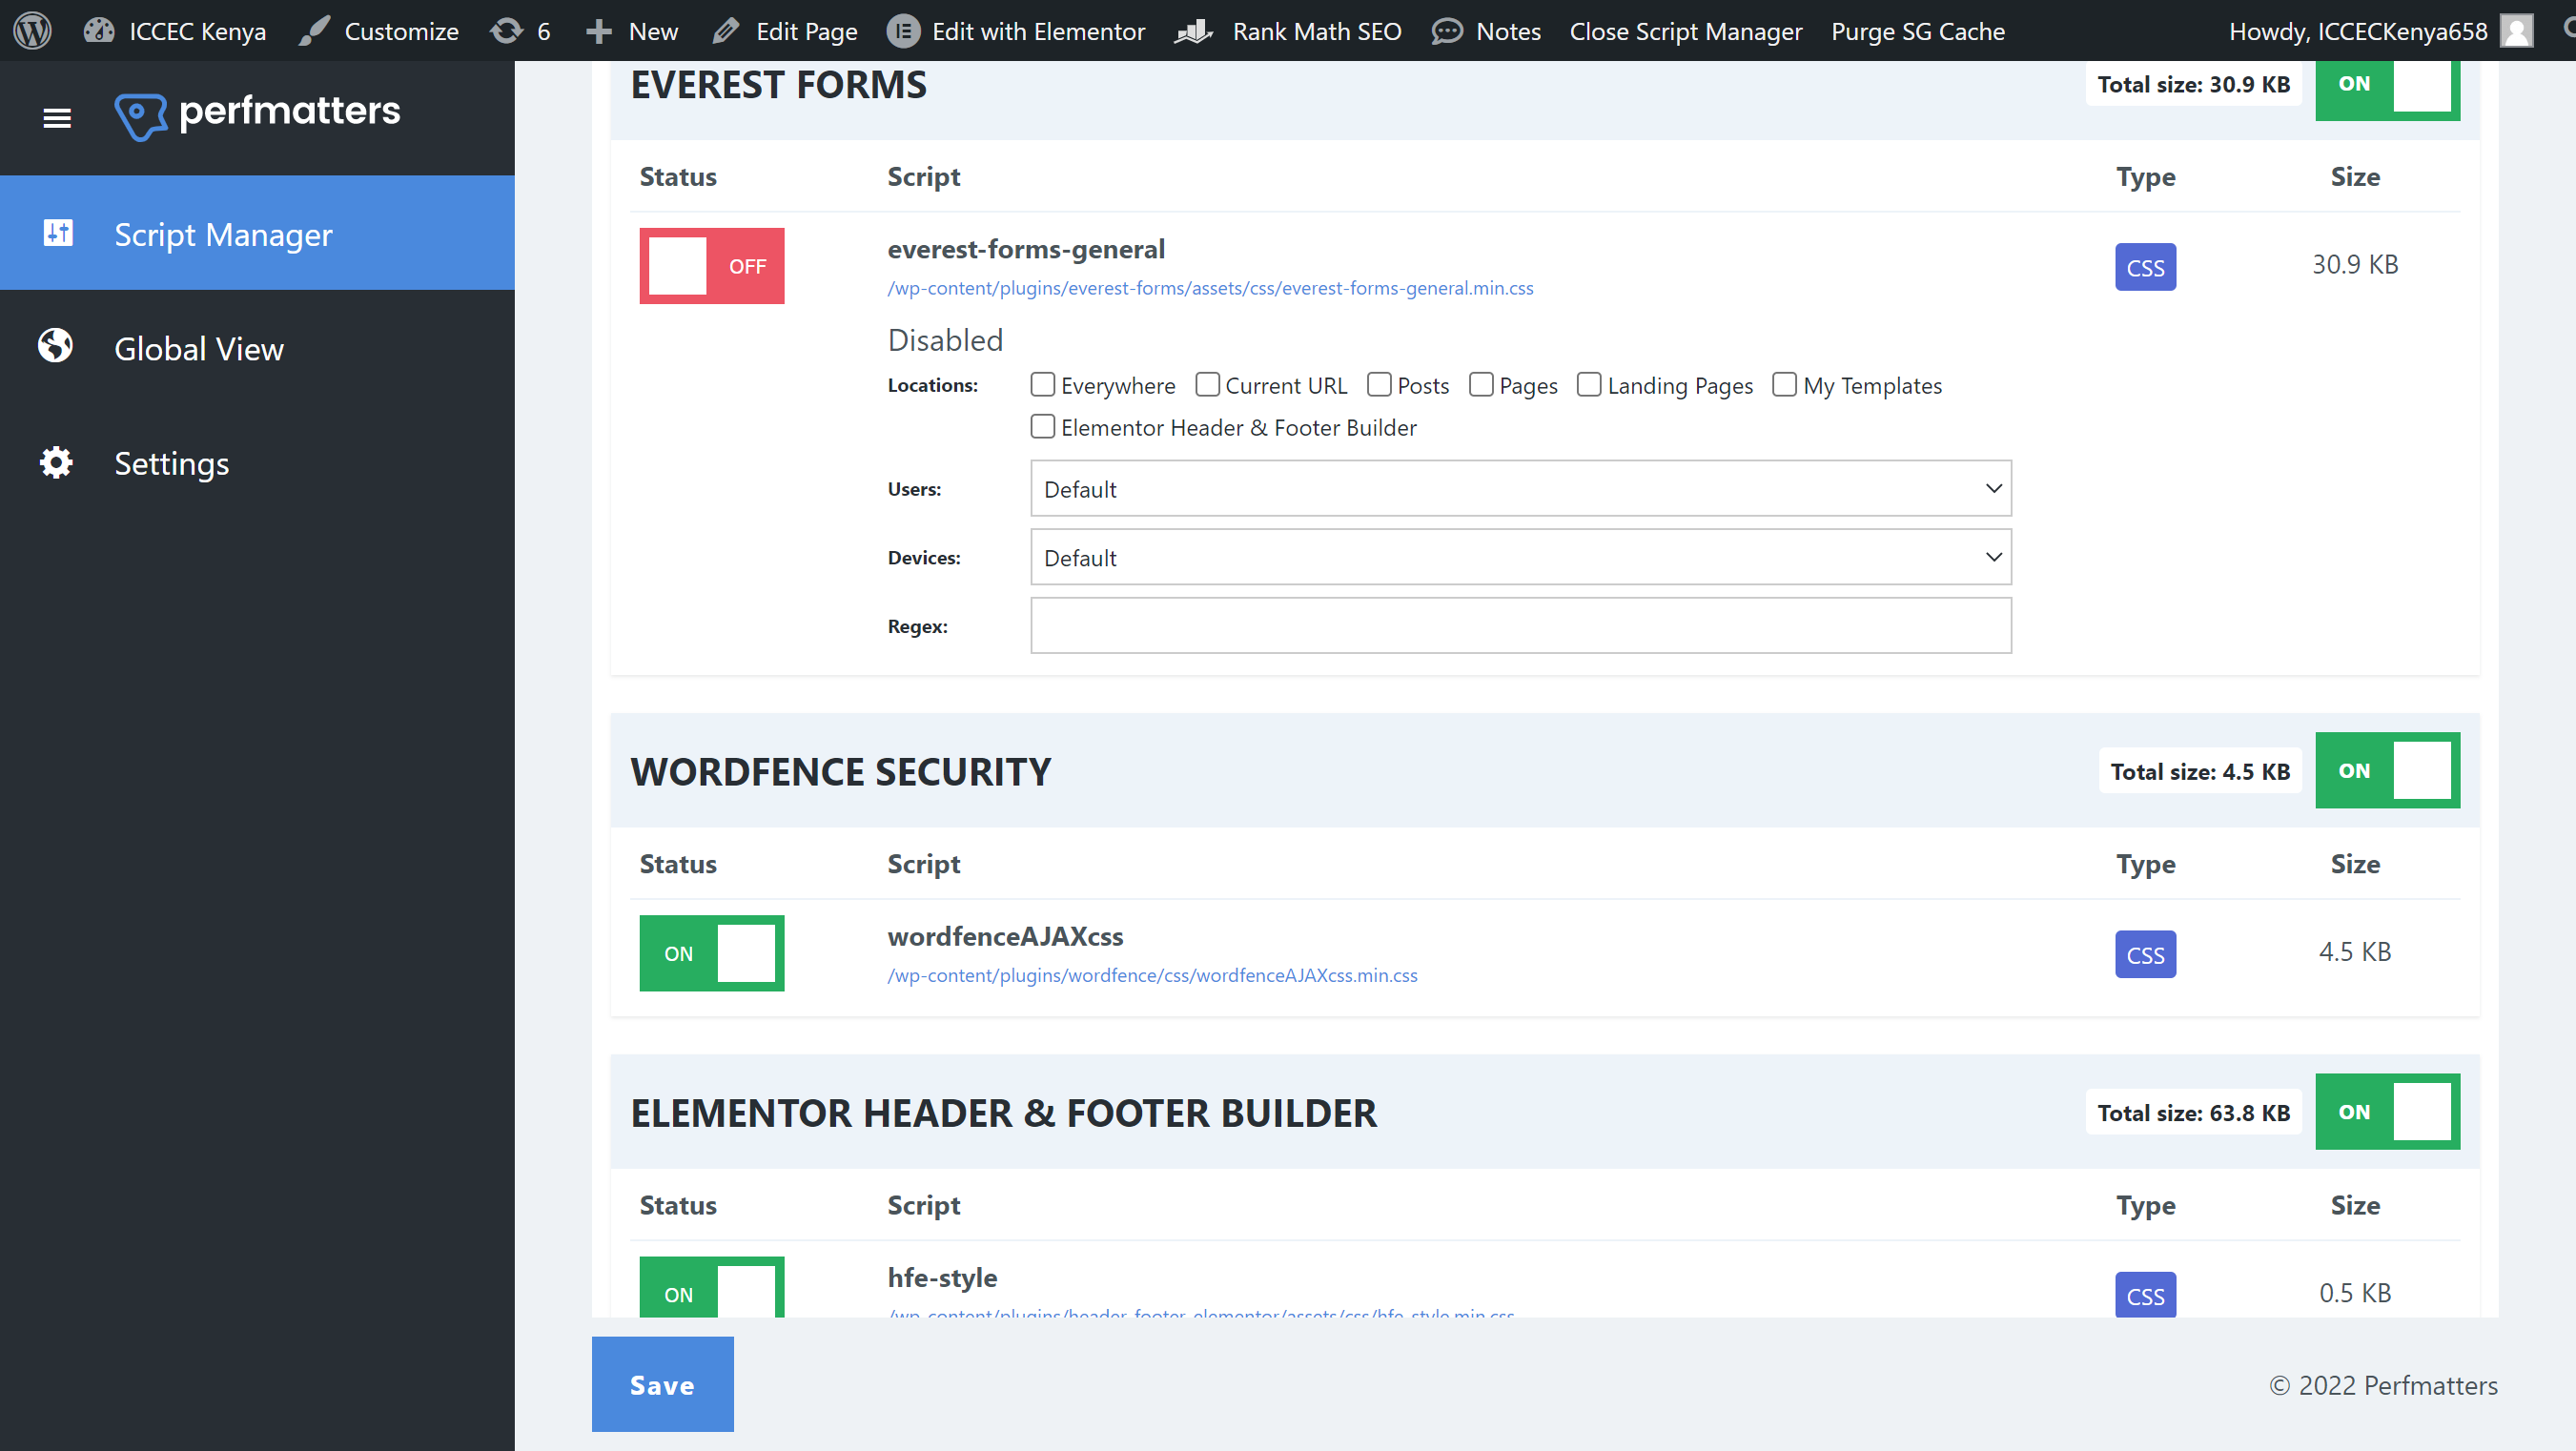Open the Users dropdown

1521,488
